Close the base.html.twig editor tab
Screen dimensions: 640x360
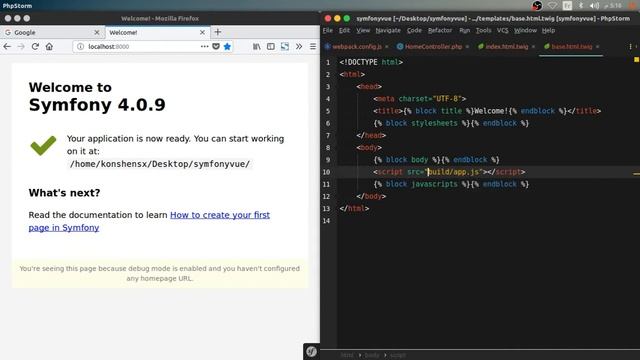click(598, 47)
